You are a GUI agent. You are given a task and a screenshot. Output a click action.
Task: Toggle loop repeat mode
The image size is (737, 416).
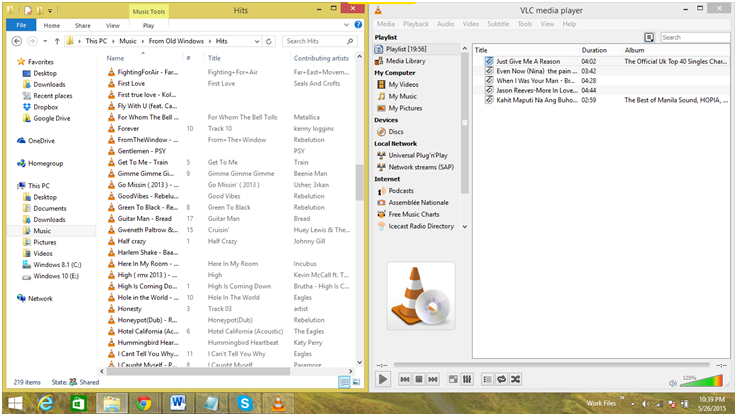pos(500,379)
